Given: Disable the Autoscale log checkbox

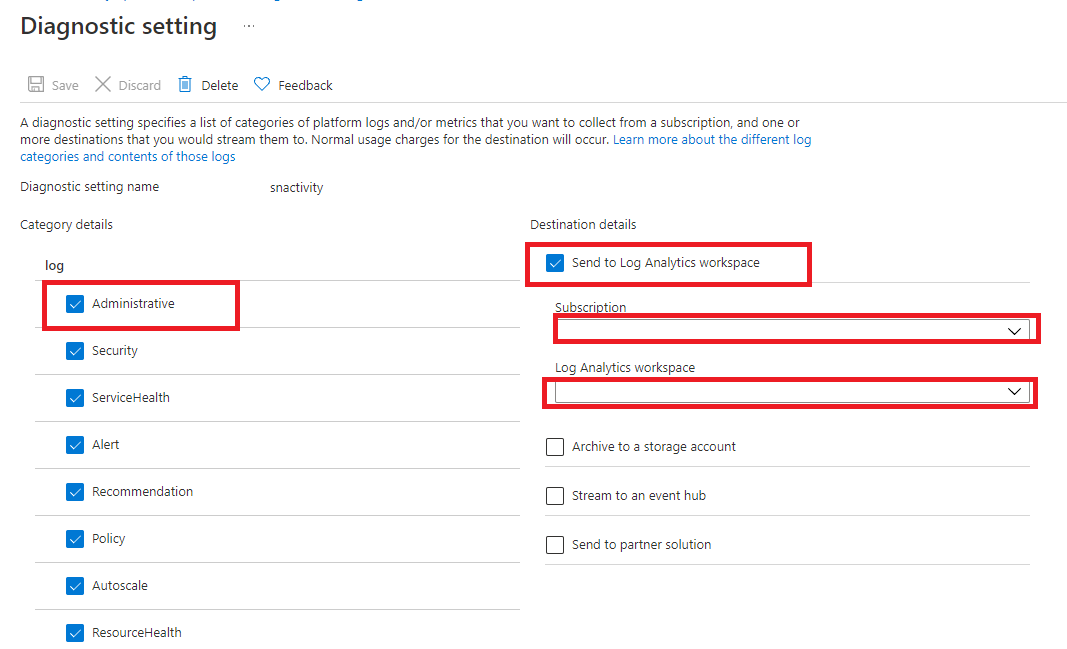Looking at the screenshot, I should point(75,586).
